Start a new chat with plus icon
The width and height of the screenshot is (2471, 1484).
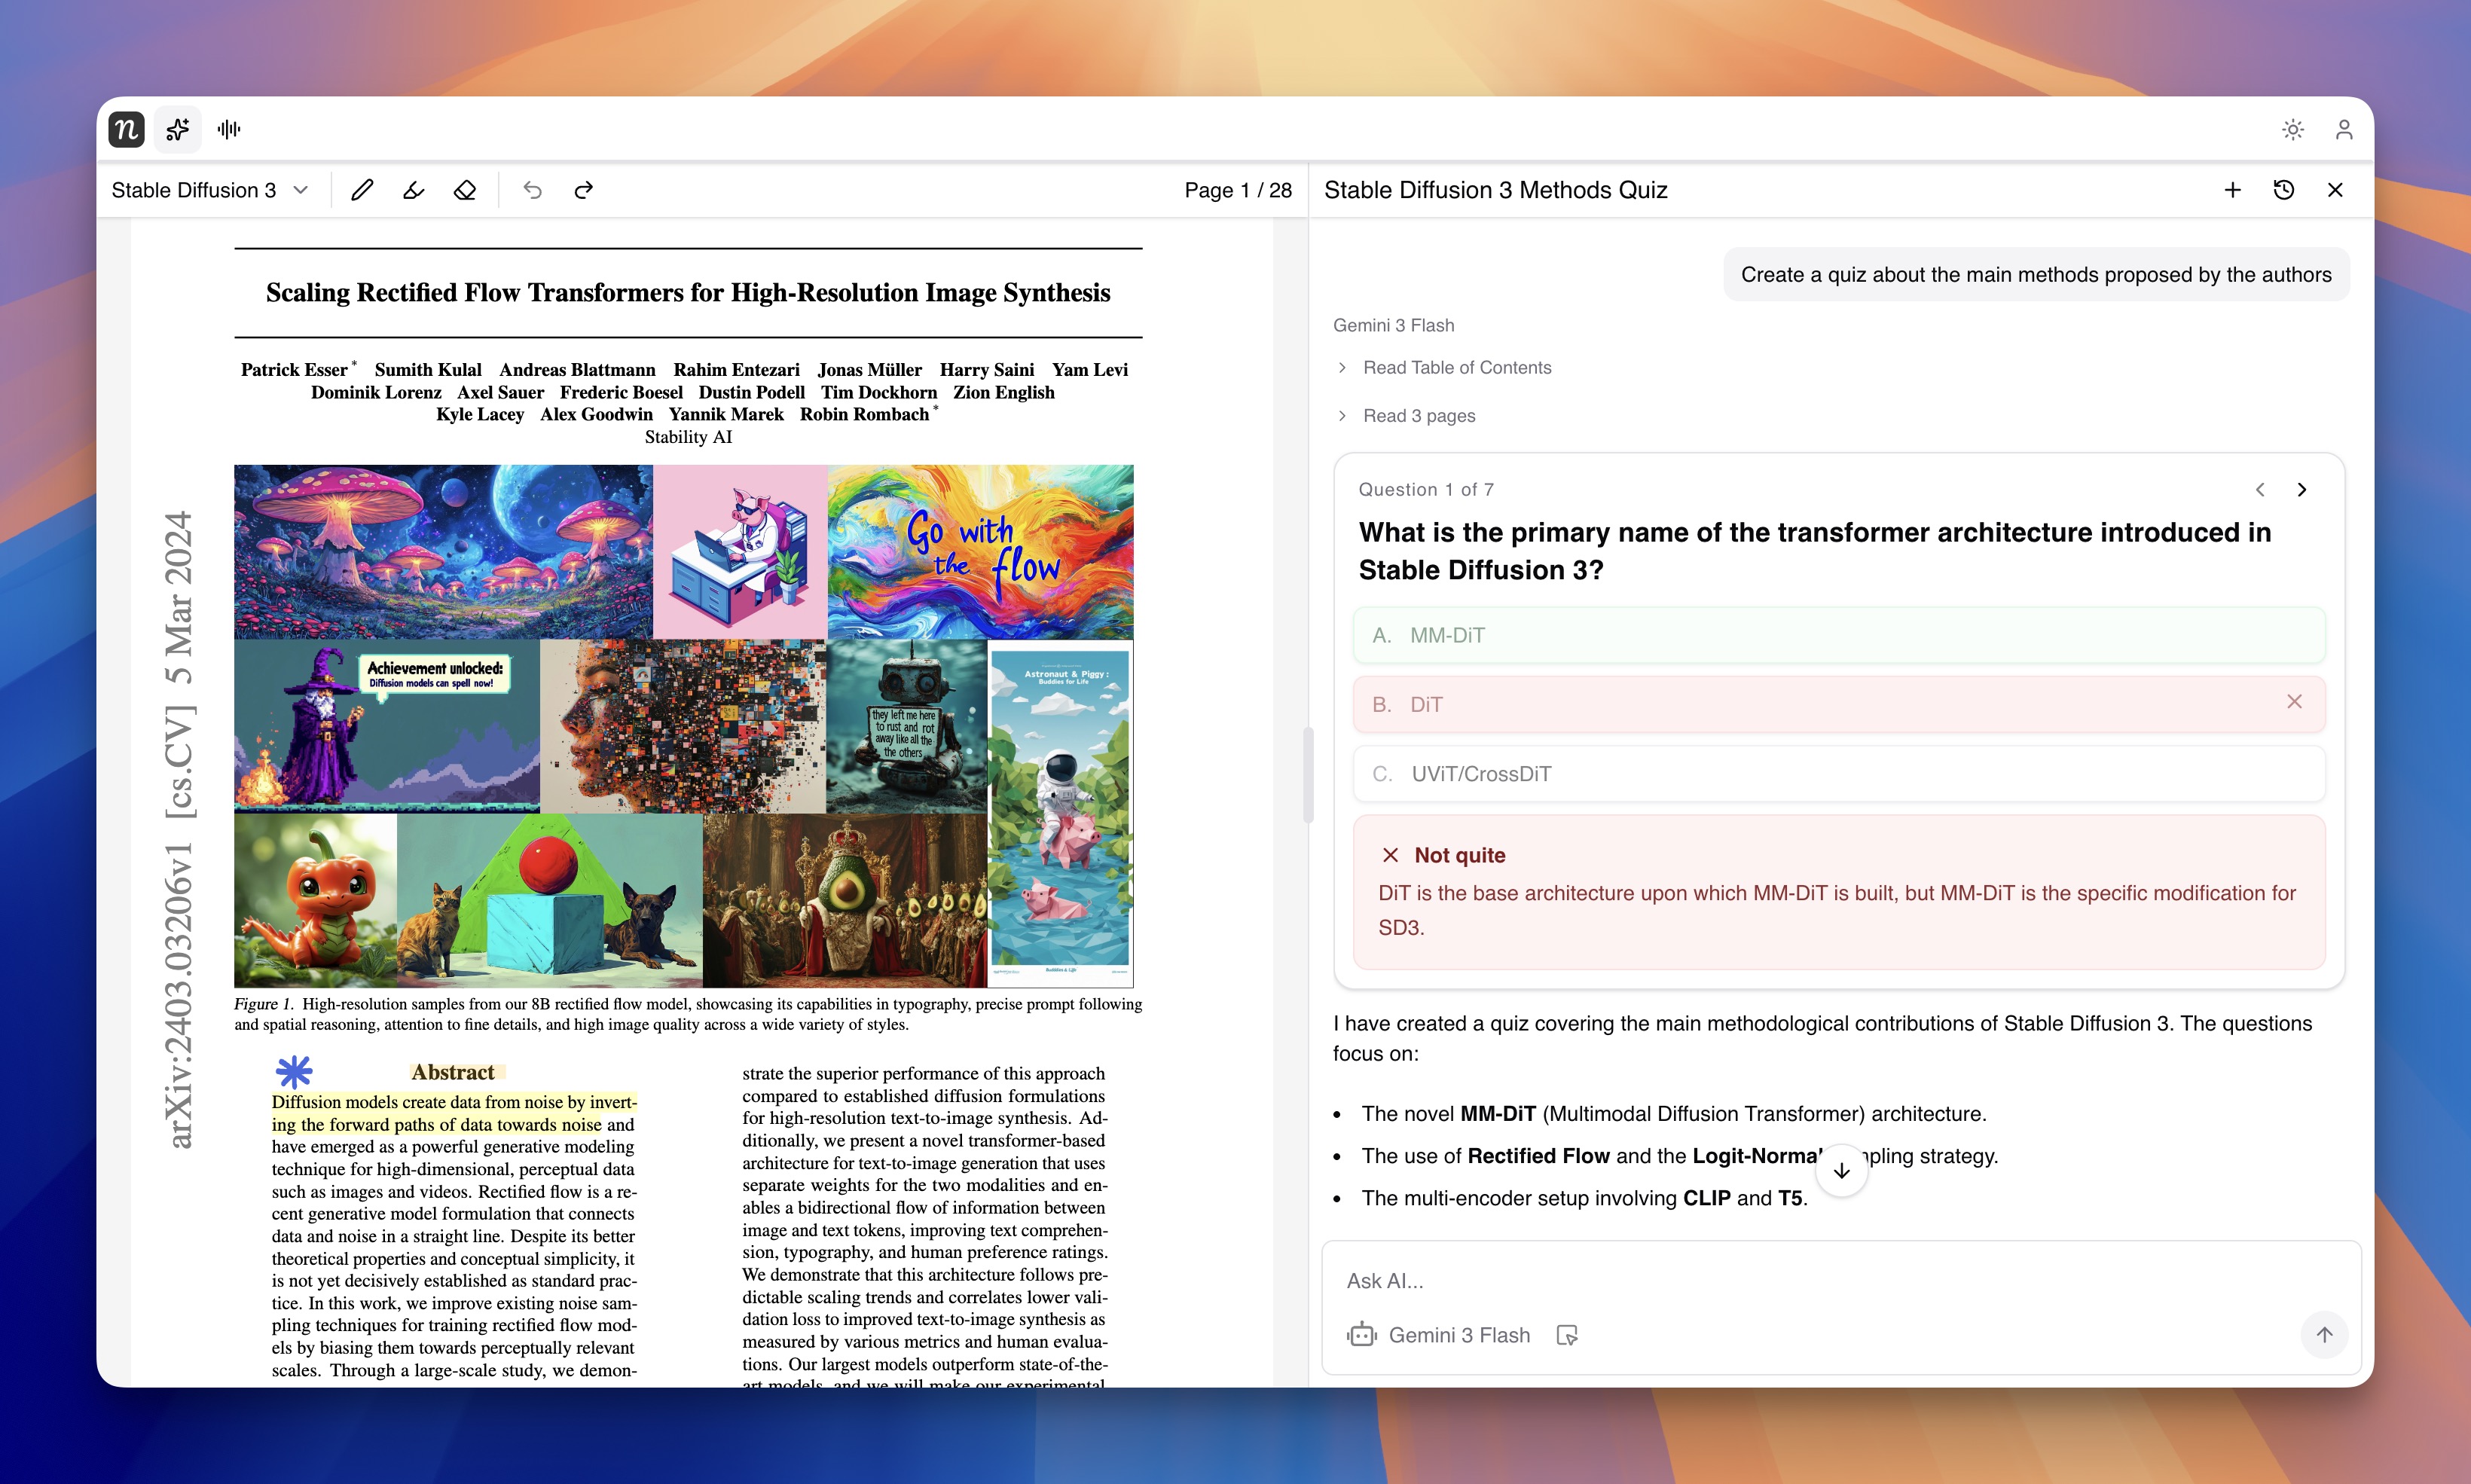click(2232, 190)
